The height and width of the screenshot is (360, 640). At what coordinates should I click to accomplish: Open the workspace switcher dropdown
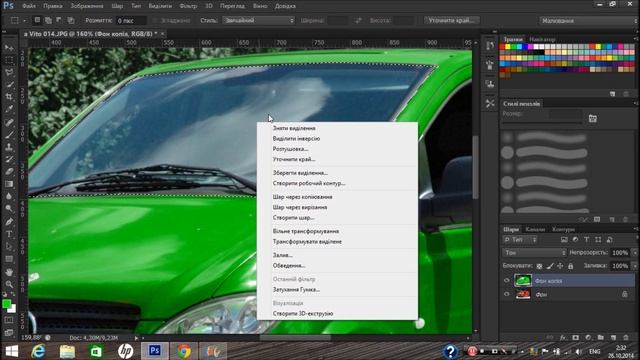pos(589,20)
